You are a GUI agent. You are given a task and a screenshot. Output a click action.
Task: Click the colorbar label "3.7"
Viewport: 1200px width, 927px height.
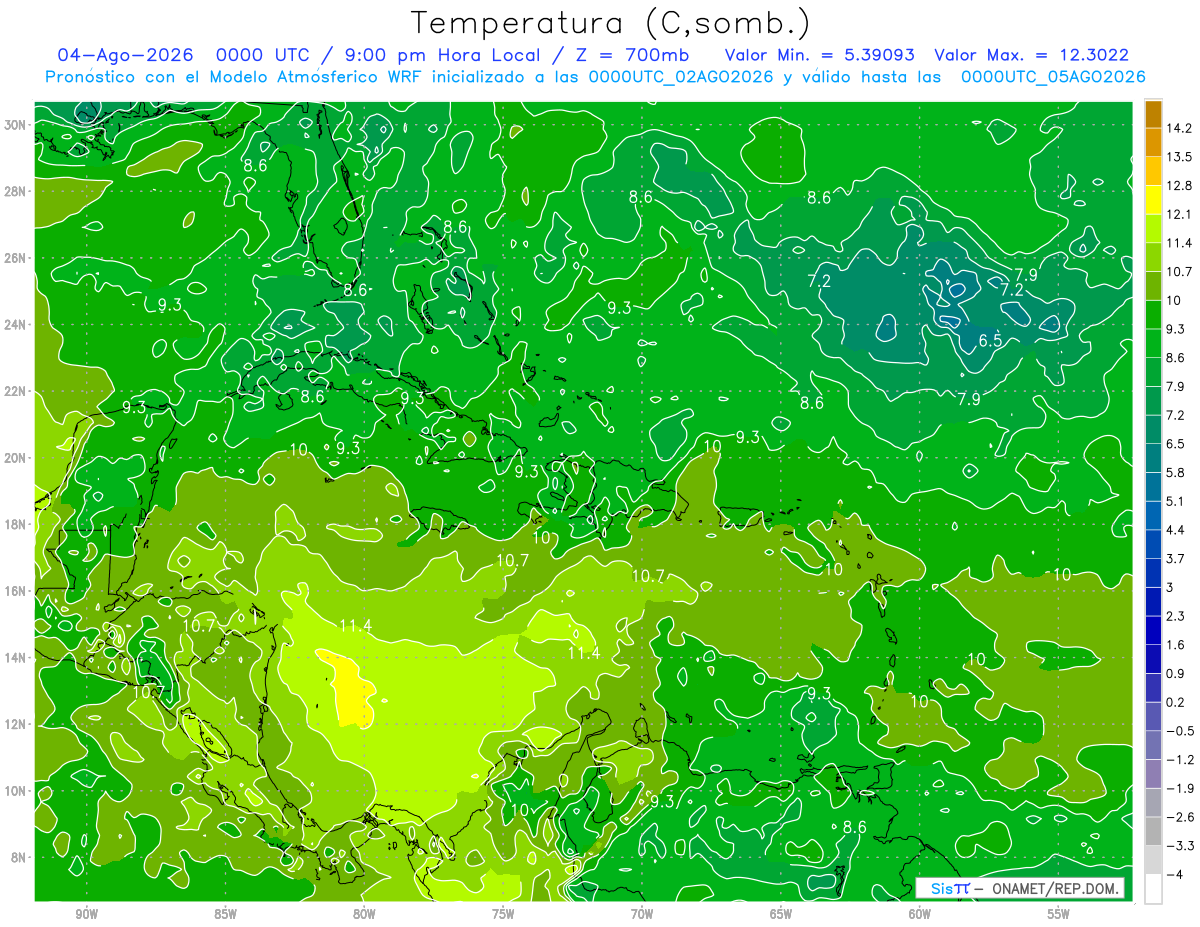click(x=1175, y=558)
